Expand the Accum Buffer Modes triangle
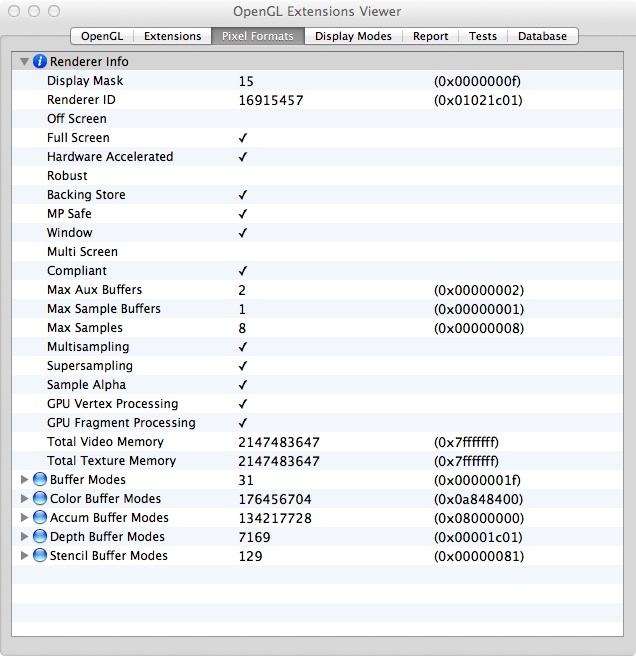This screenshot has height=656, width=636. click(24, 518)
